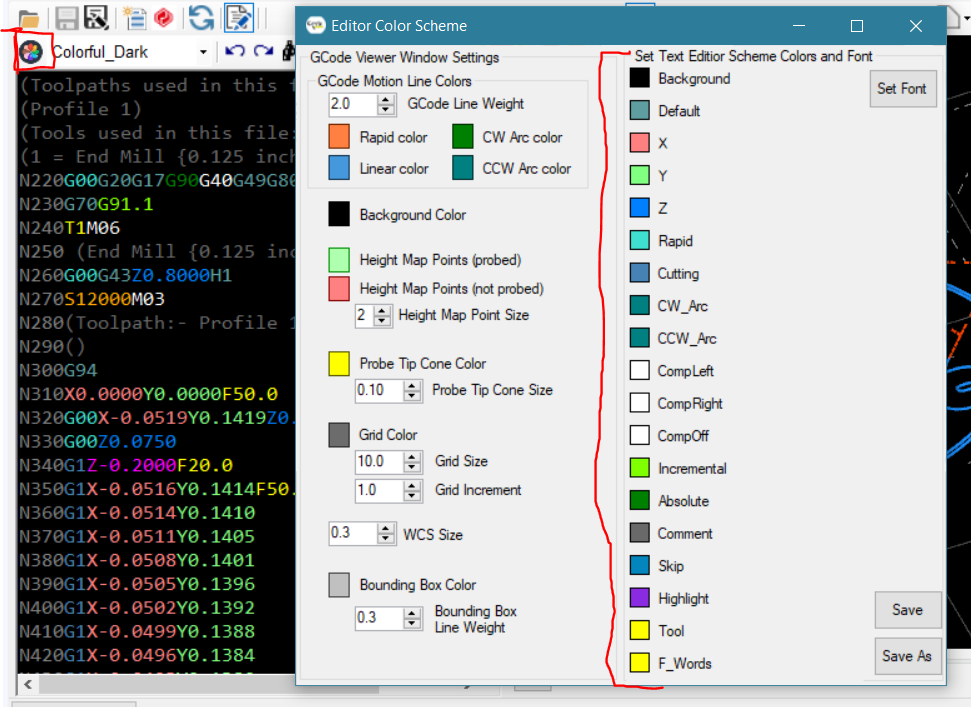
Task: Pick the blue Linear color swatch
Action: 339,168
